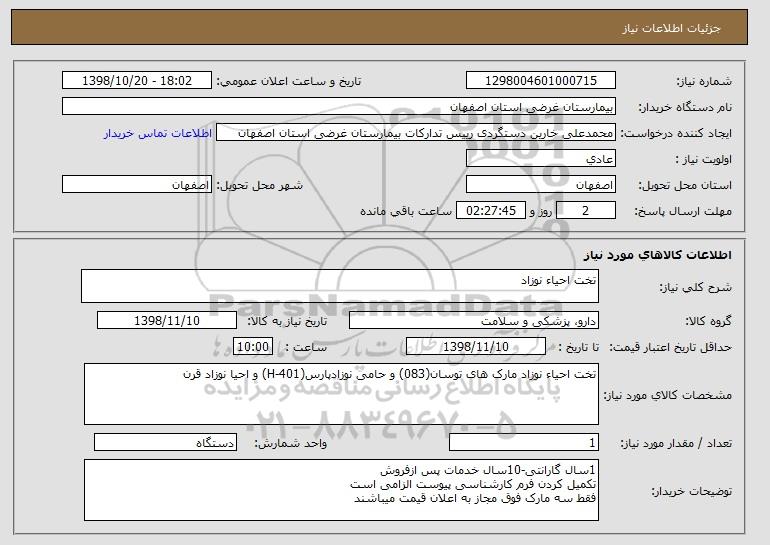Click the buyer notes text area

(x=341, y=490)
